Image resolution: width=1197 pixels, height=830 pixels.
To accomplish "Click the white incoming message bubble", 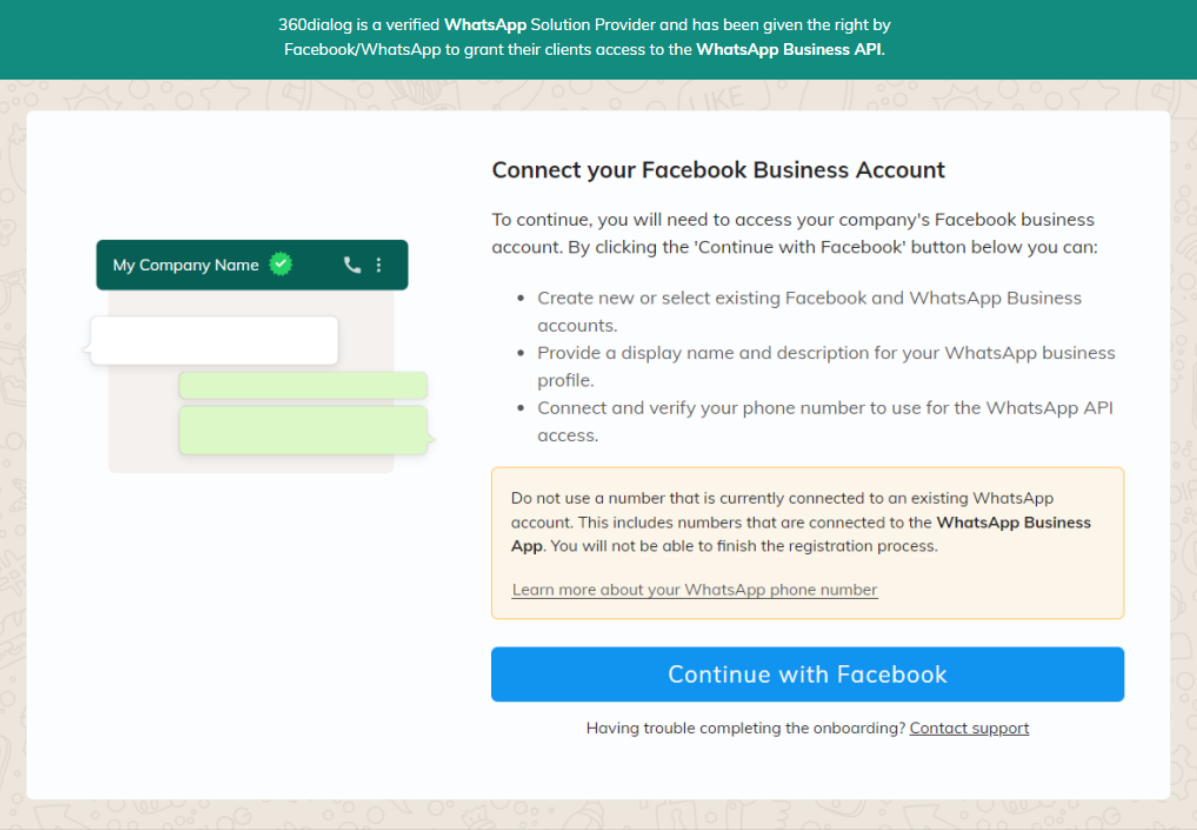I will (x=214, y=341).
